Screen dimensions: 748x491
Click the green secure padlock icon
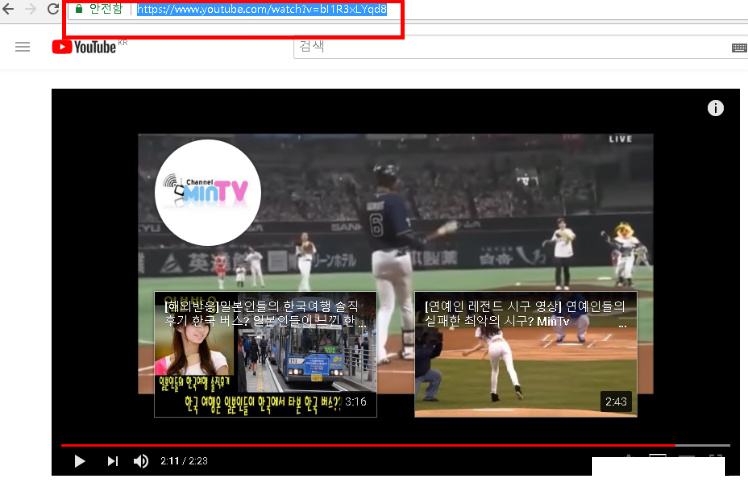(x=79, y=9)
